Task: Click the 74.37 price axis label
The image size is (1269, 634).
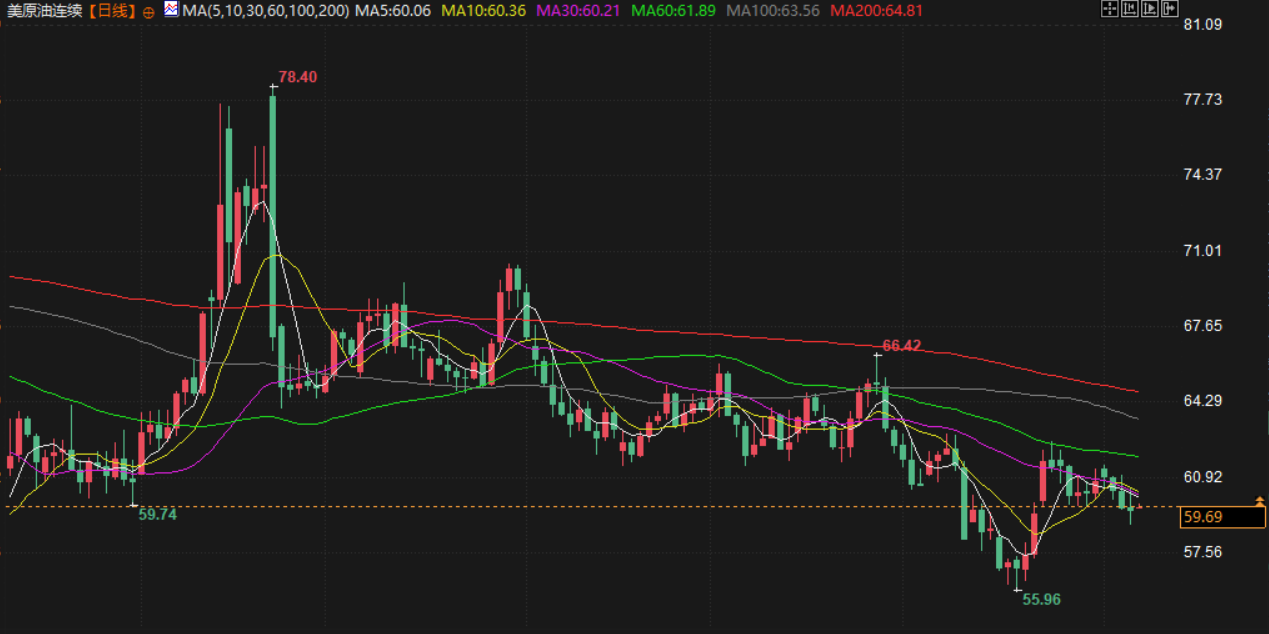Action: (x=1203, y=174)
